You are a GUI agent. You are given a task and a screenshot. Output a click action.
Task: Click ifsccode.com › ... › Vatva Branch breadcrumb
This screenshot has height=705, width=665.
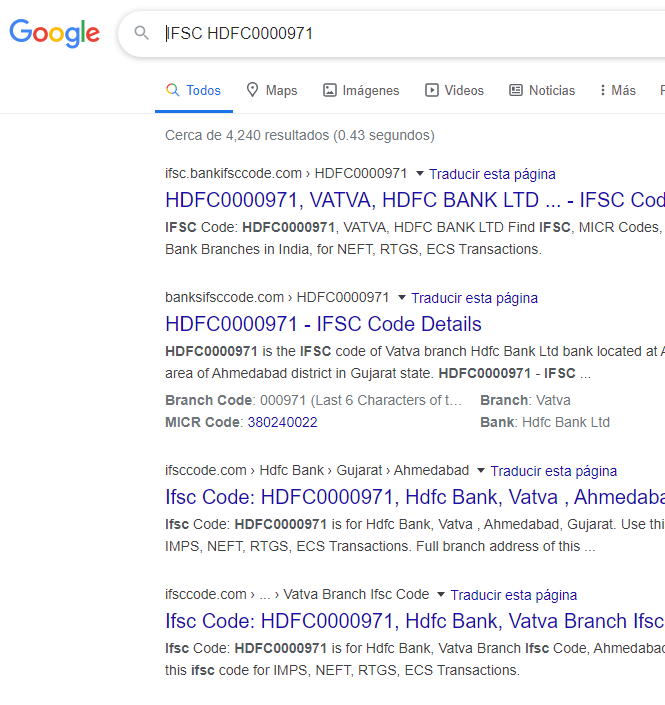(297, 595)
